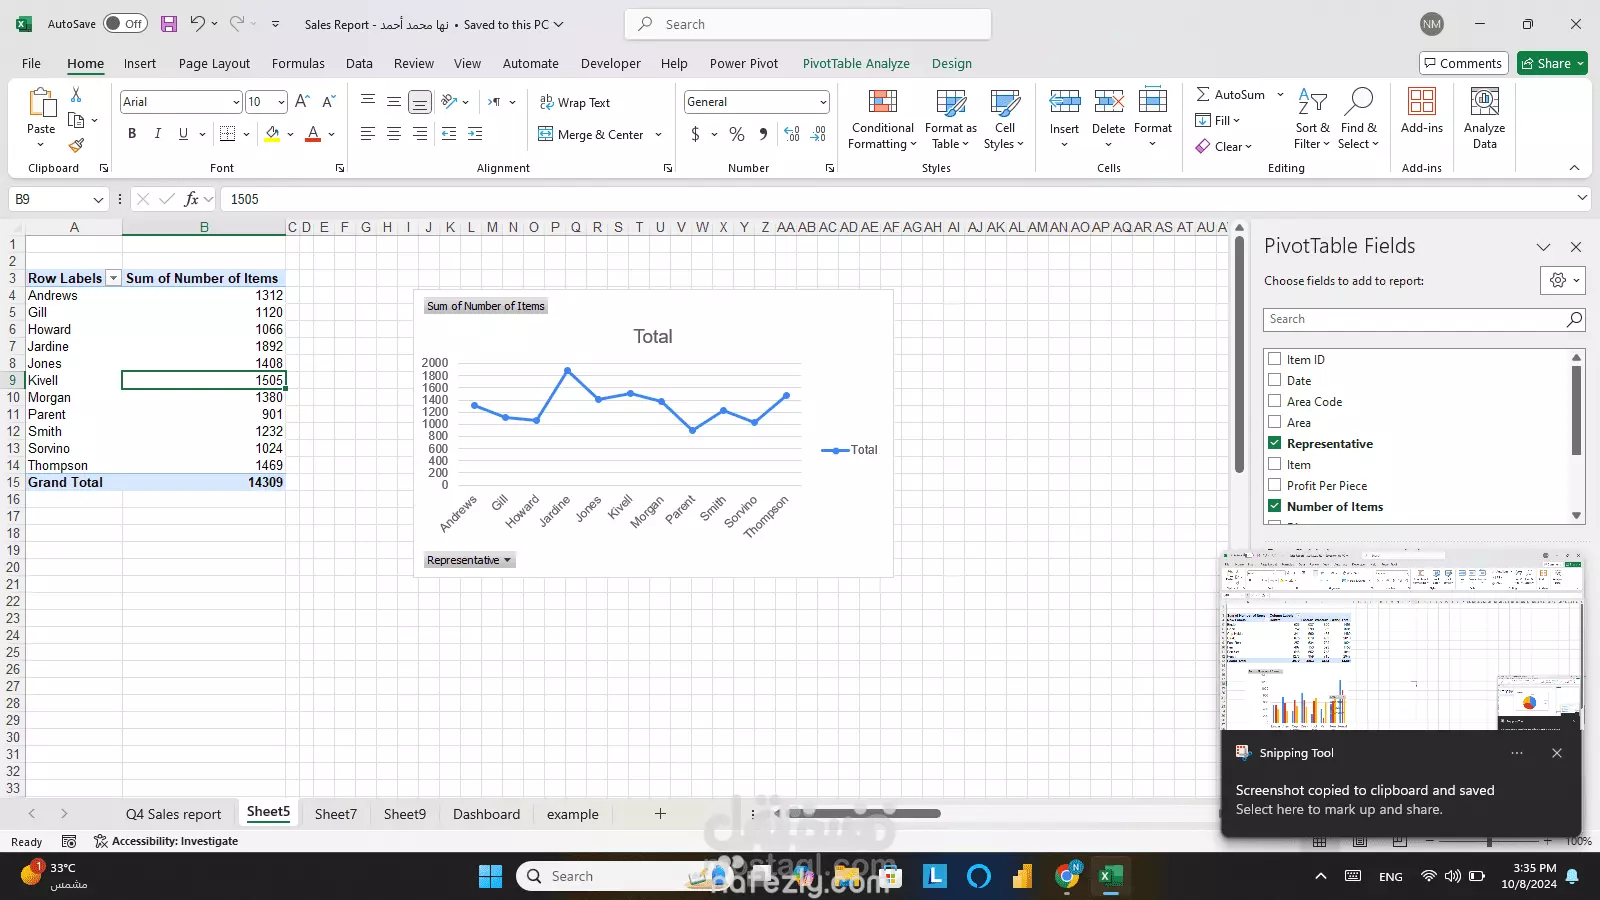Click the Snipping Tool screenshot thumbnail
Image resolution: width=1600 pixels, height=900 pixels.
[x=1401, y=640]
